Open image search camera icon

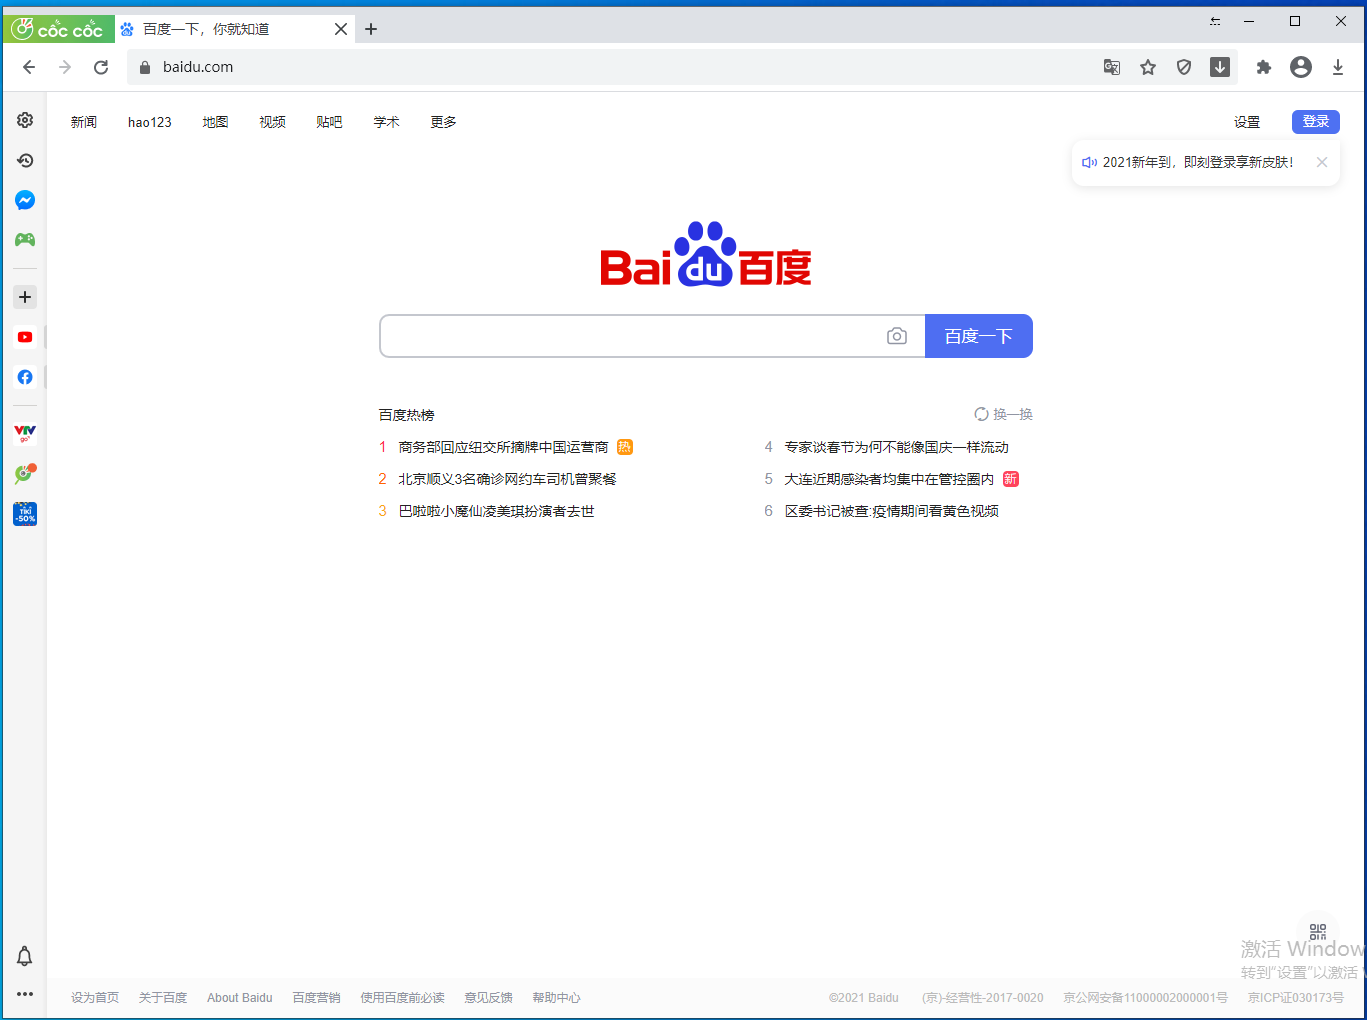(897, 336)
